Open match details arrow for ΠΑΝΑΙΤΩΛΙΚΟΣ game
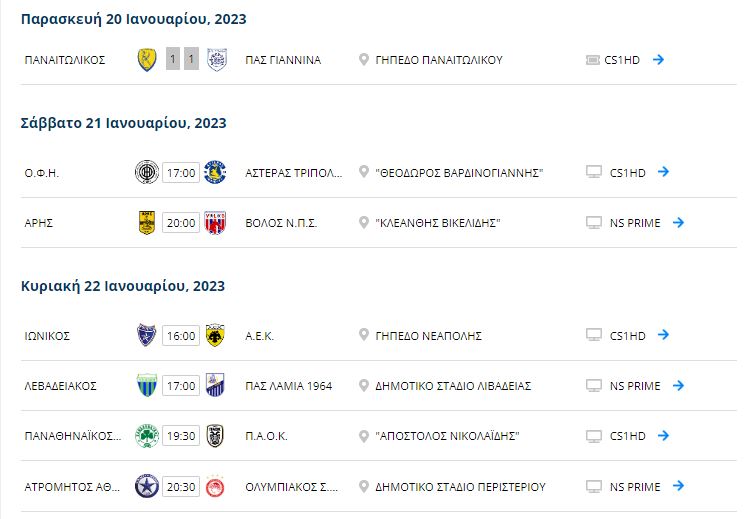The image size is (751, 519). pyautogui.click(x=658, y=59)
